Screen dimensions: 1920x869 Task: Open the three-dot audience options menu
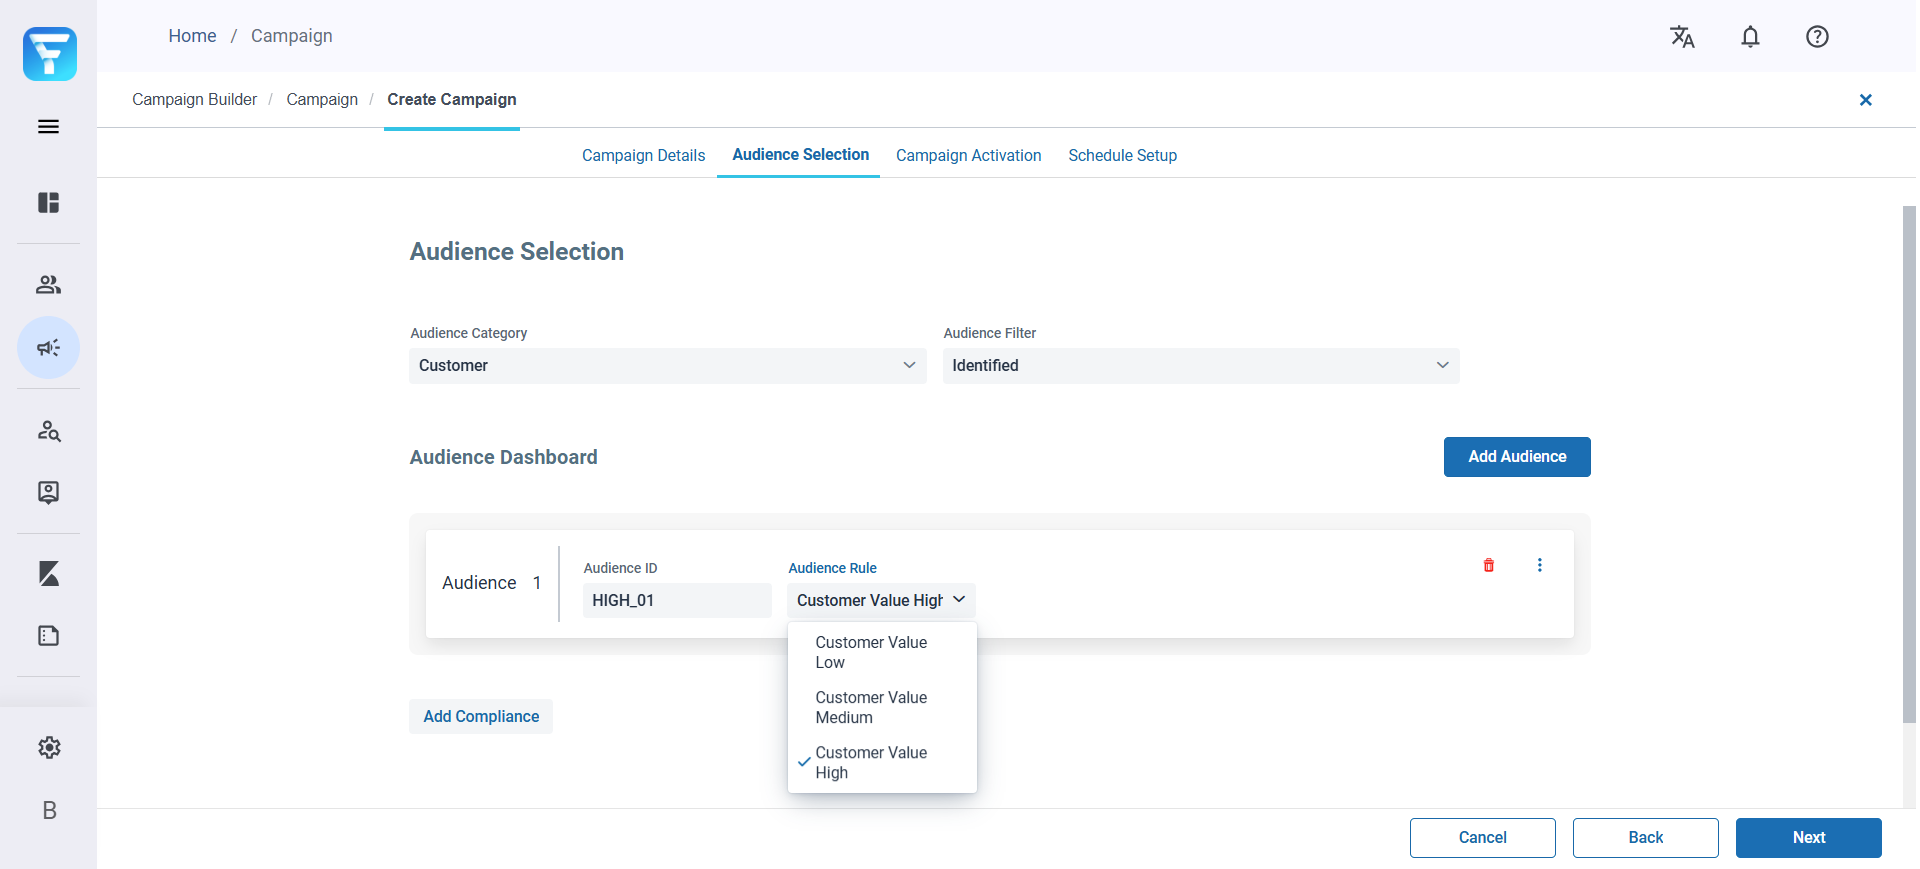tap(1539, 565)
